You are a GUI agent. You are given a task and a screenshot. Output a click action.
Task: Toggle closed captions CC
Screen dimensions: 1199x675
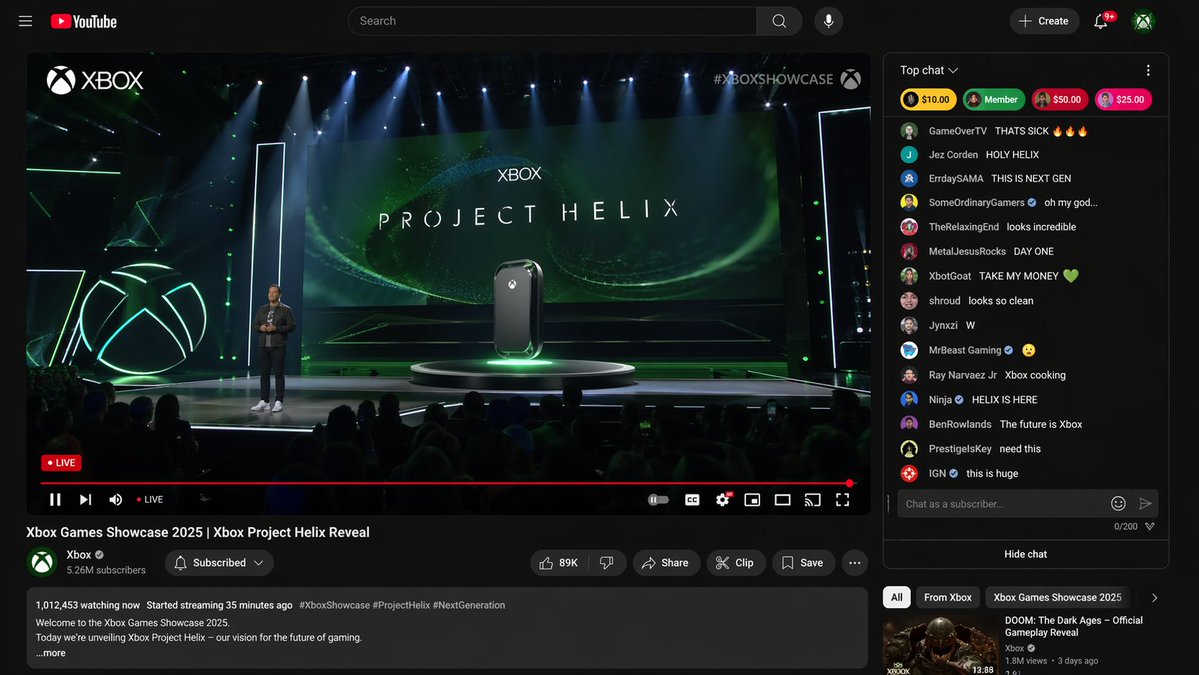tap(692, 500)
